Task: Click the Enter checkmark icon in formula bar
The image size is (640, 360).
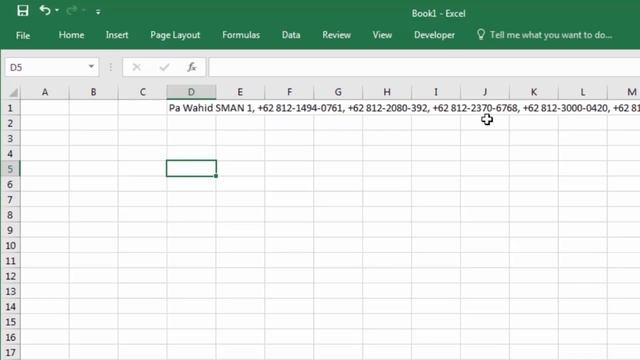Action: pos(164,67)
